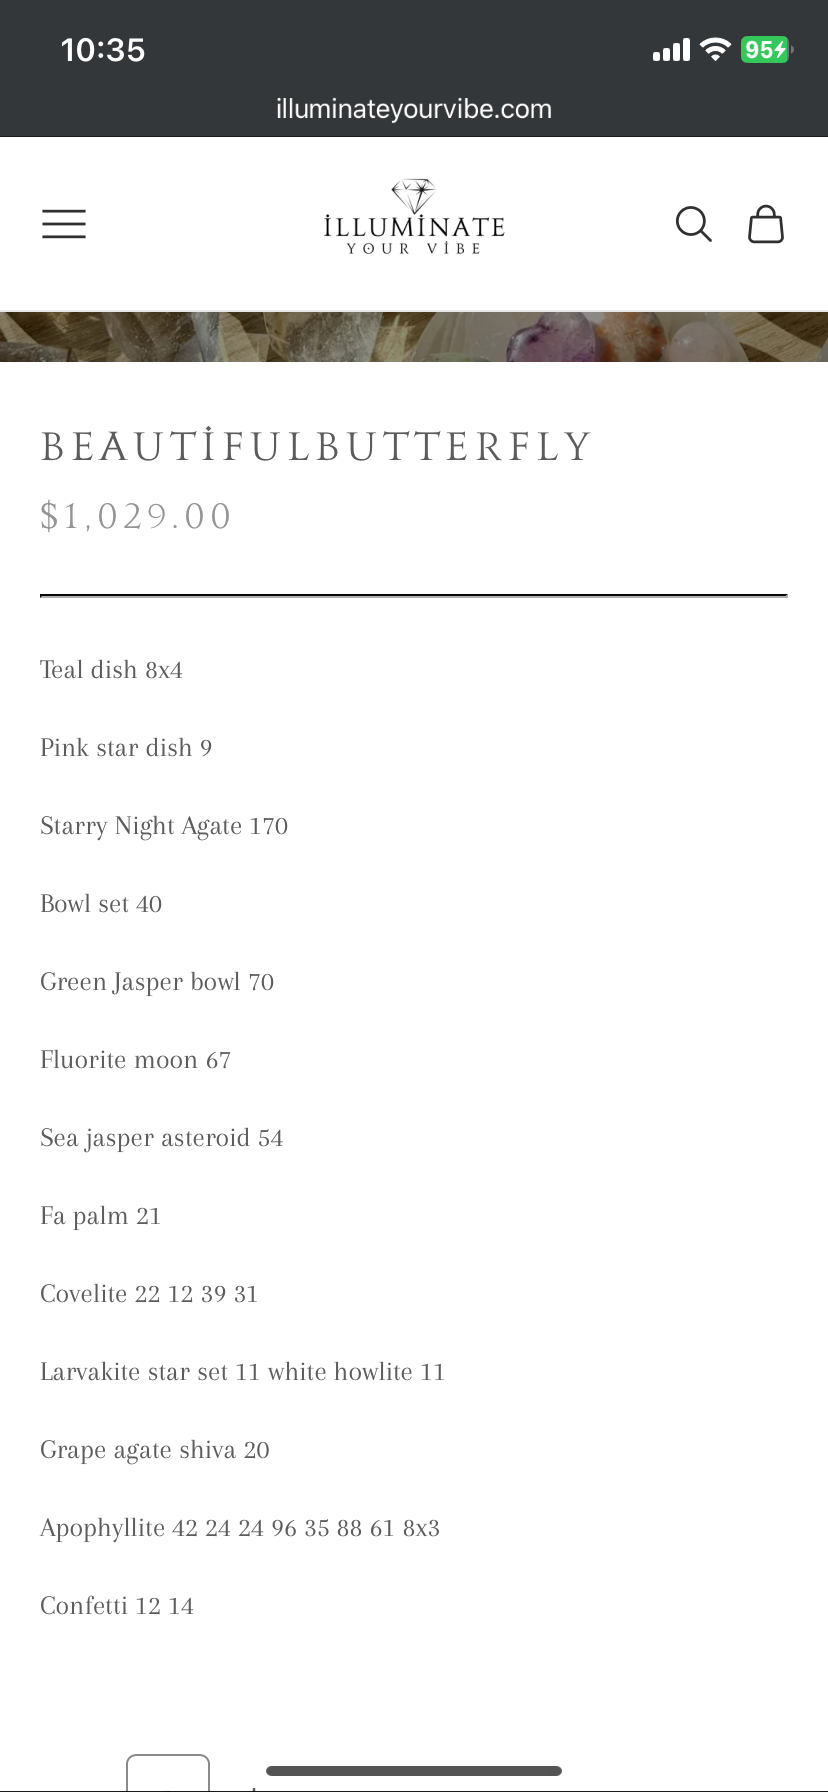Tap the Illuminate Your Vibe diamond logo
Image resolution: width=828 pixels, height=1792 pixels.
point(414,218)
